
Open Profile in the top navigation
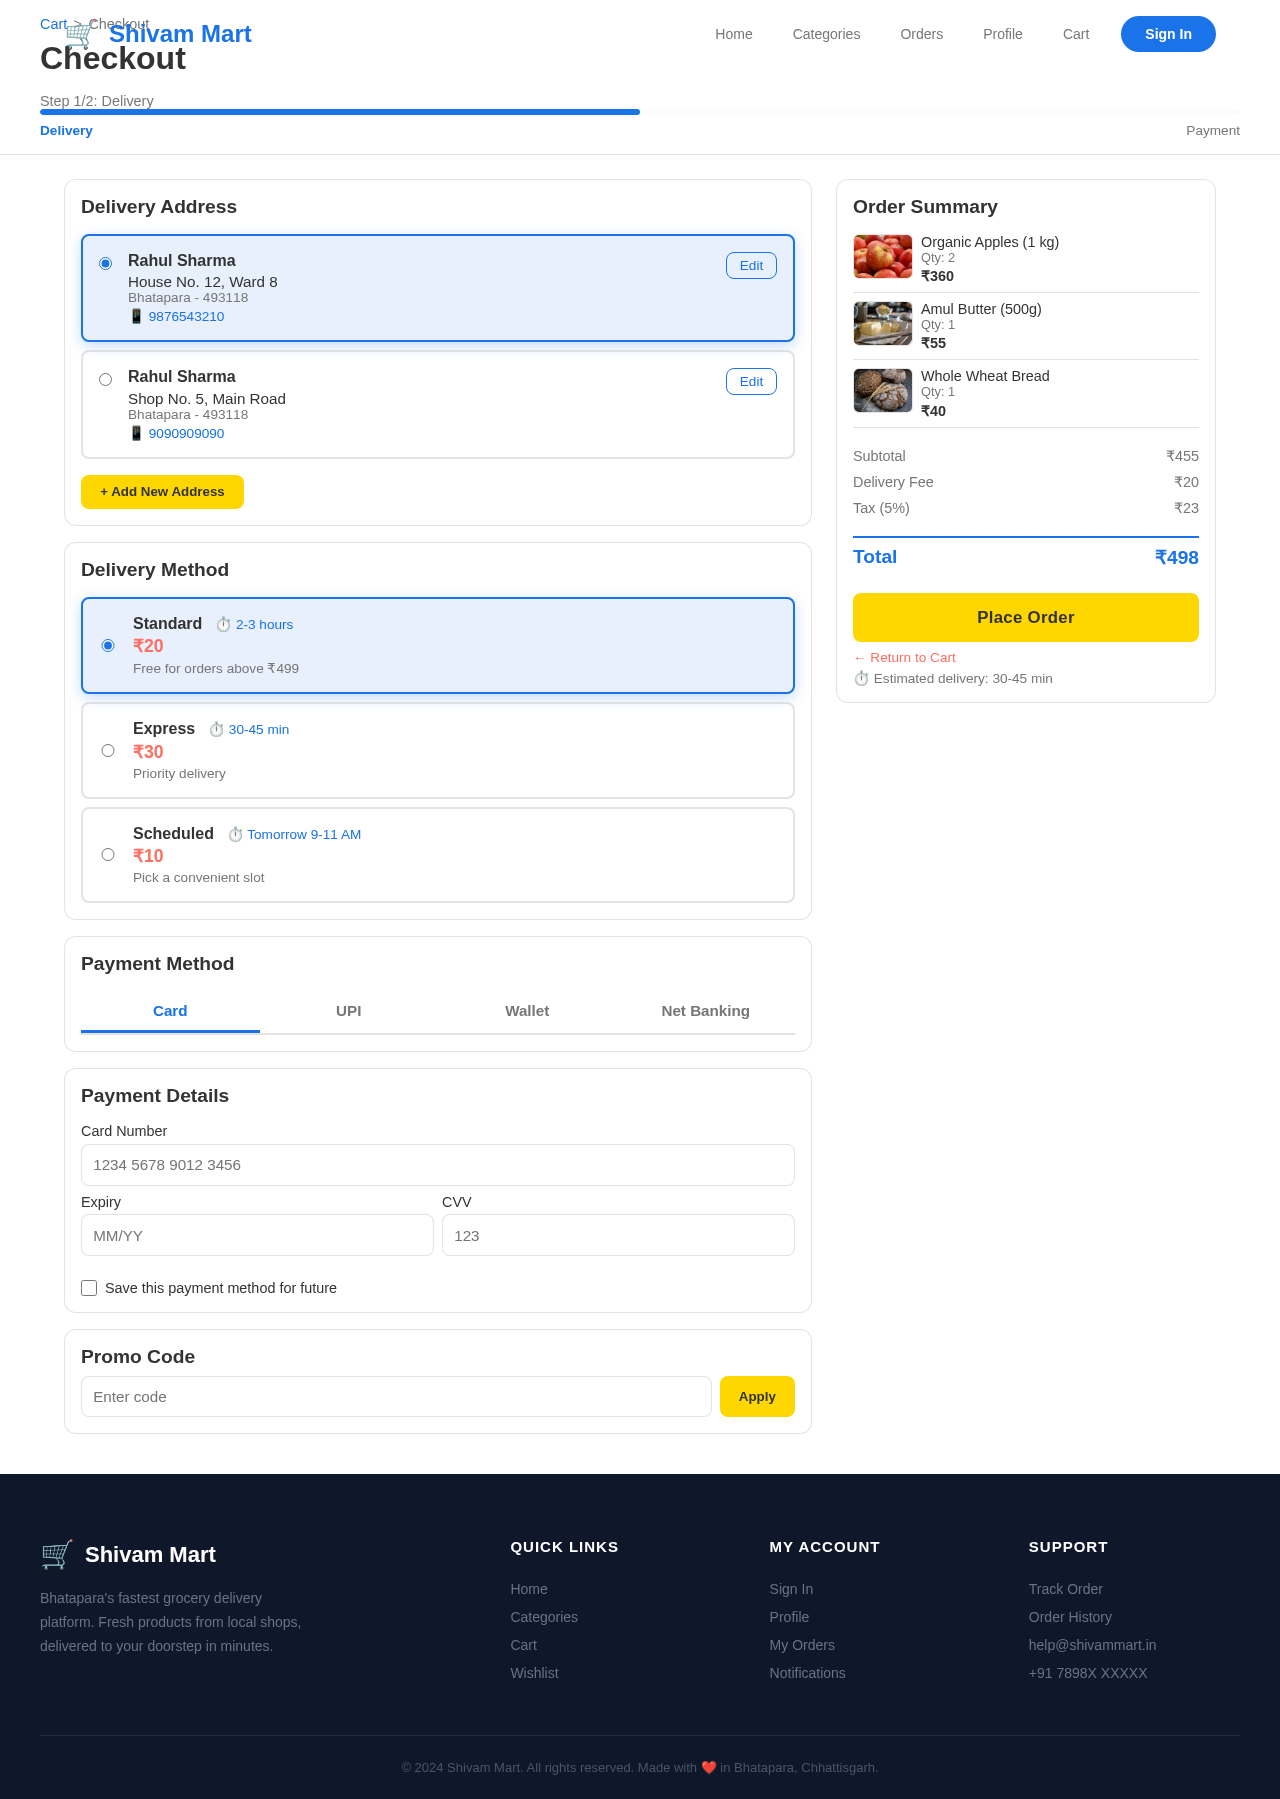coord(1002,34)
